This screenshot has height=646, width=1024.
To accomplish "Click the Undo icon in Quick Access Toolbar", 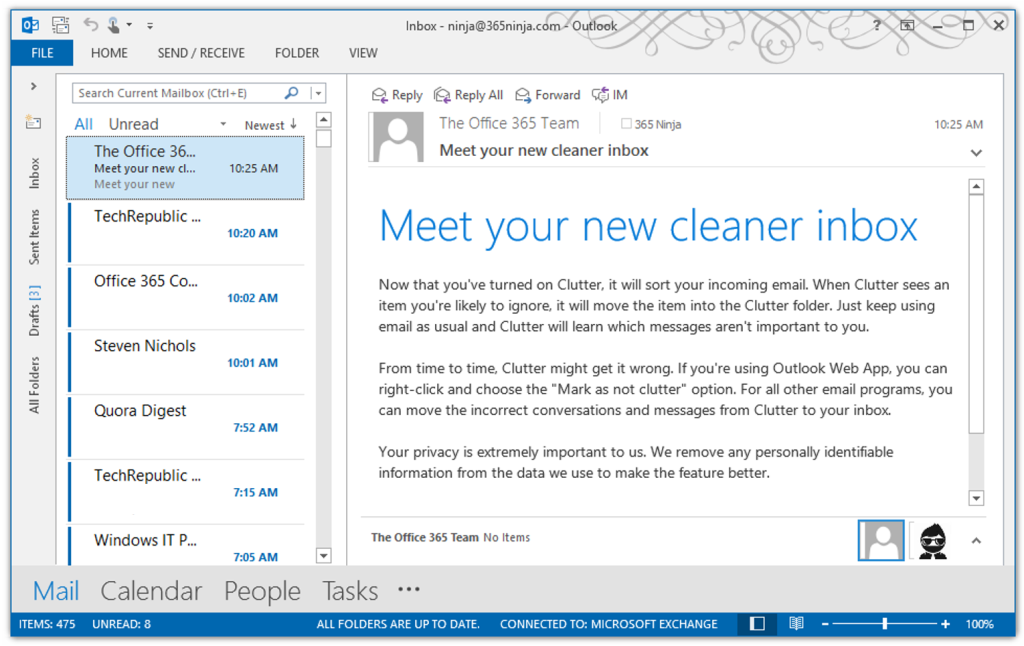I will [x=91, y=25].
